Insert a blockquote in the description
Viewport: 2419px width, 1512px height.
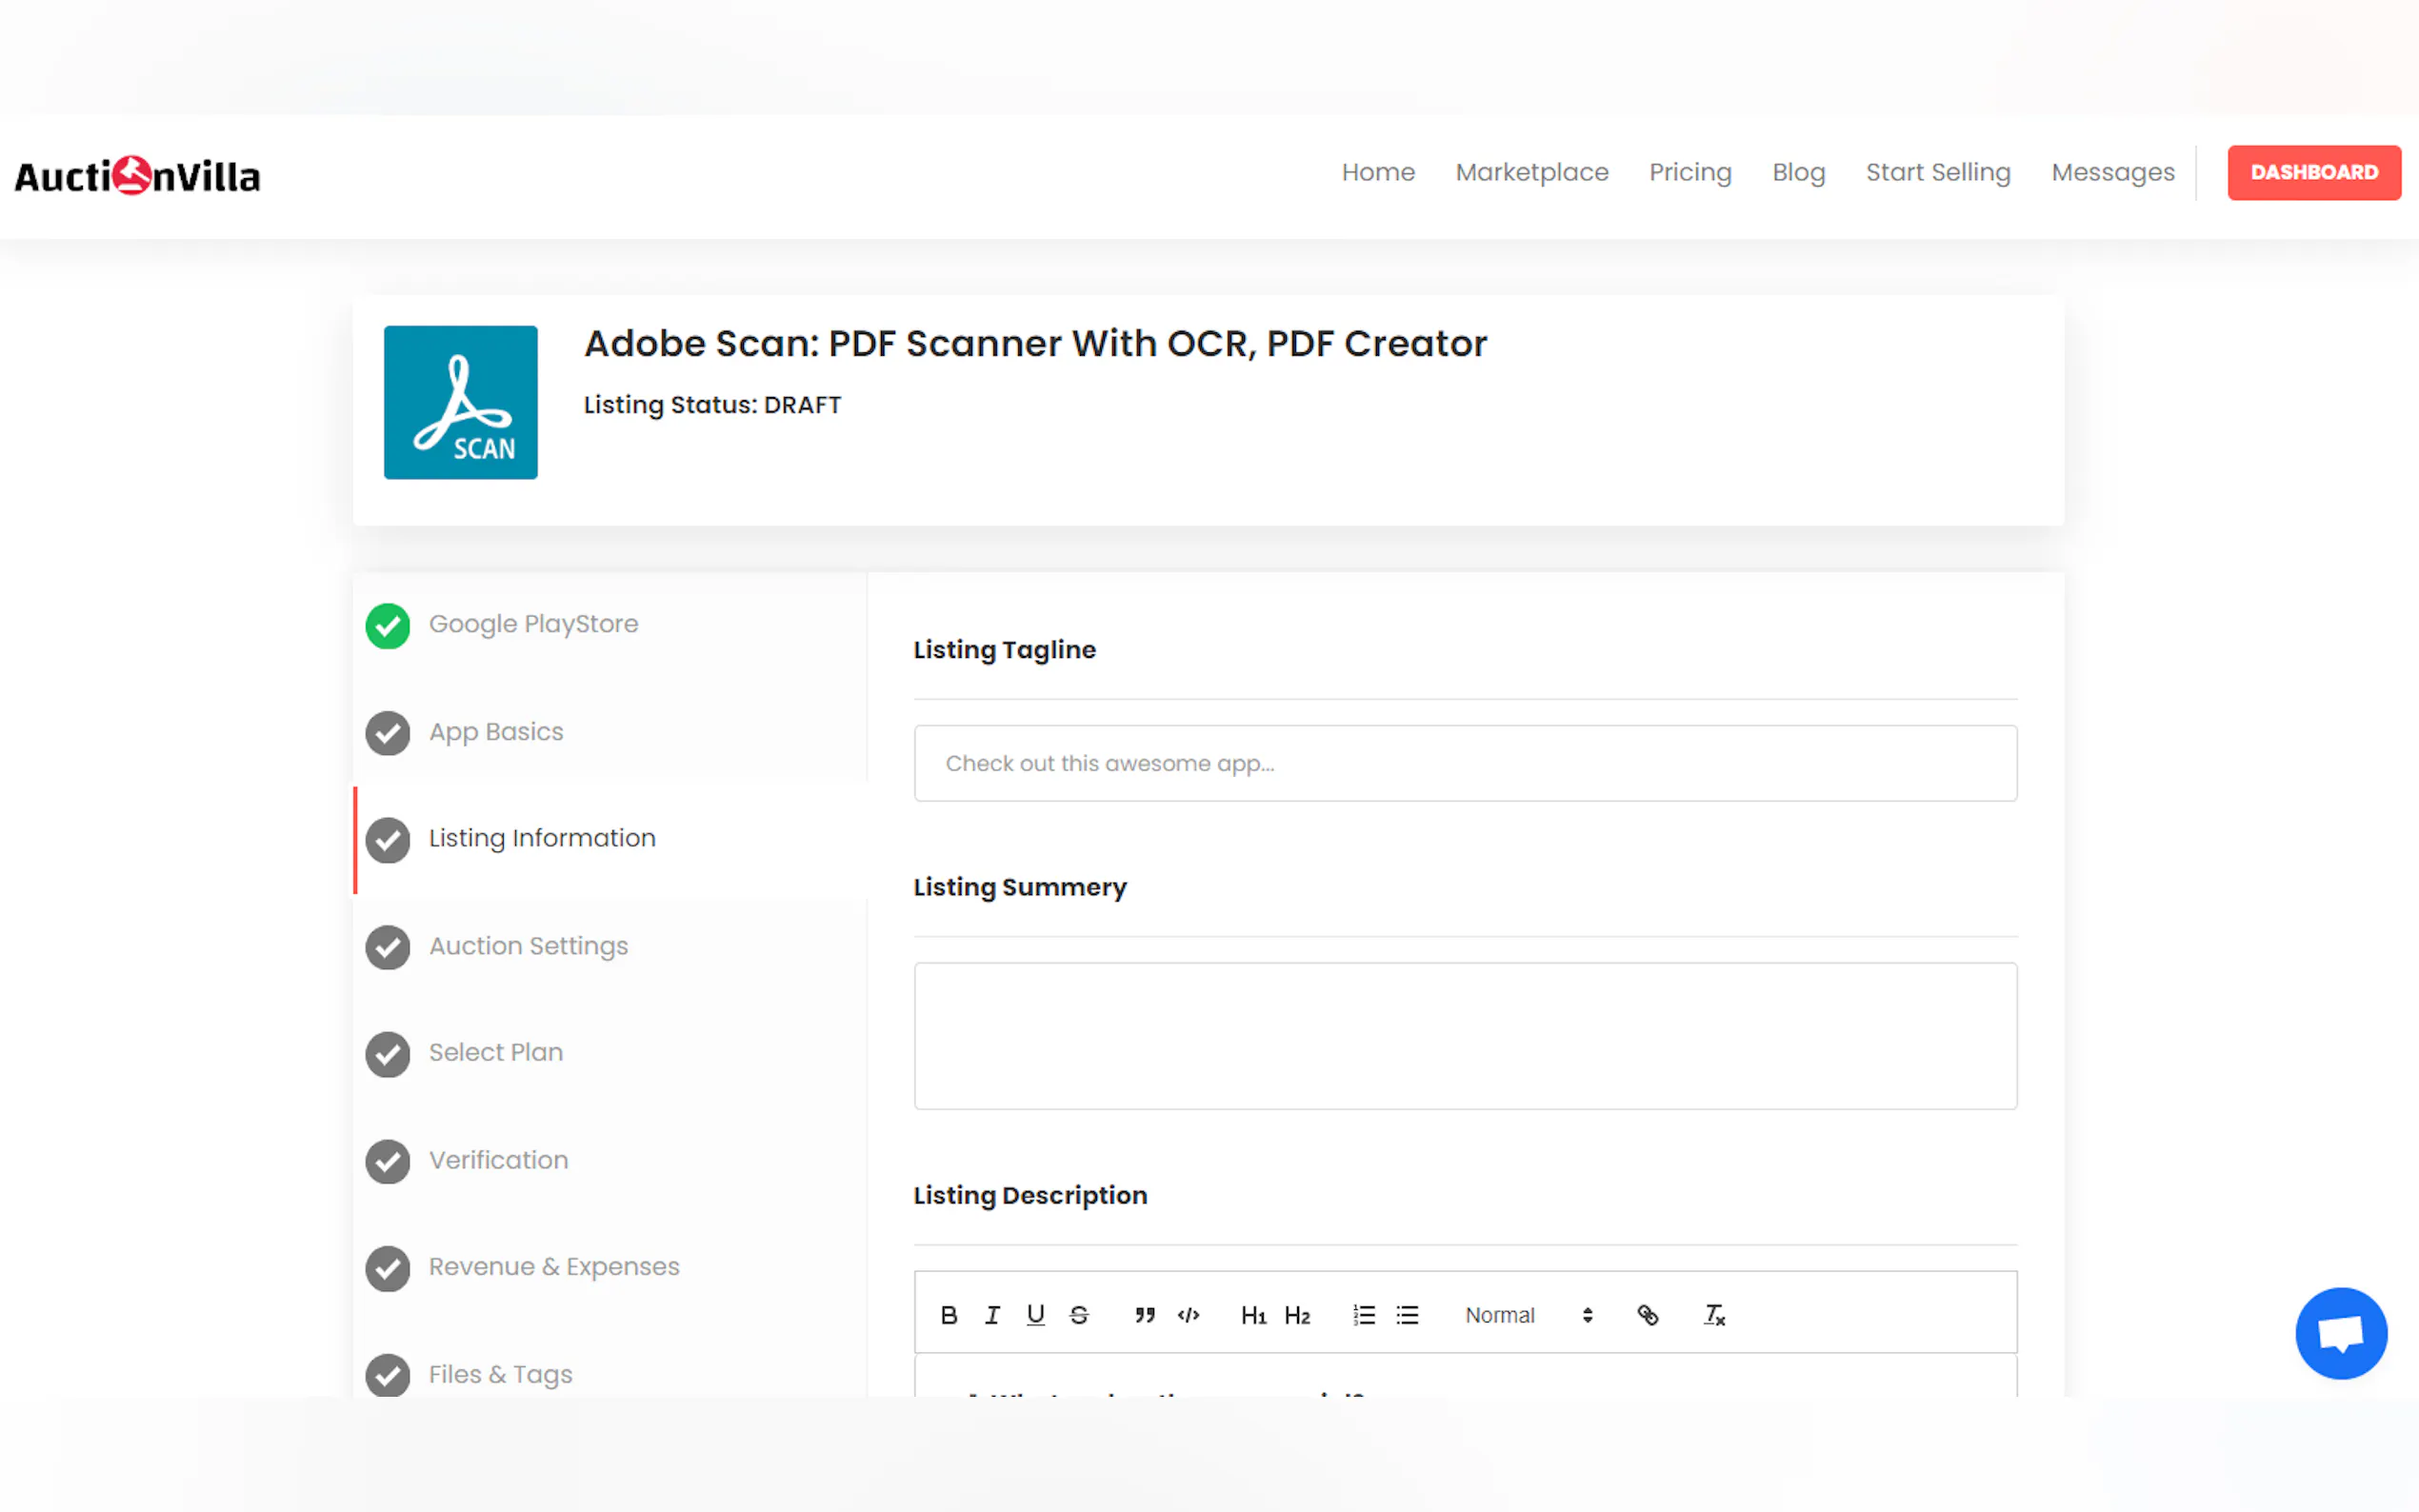1145,1315
